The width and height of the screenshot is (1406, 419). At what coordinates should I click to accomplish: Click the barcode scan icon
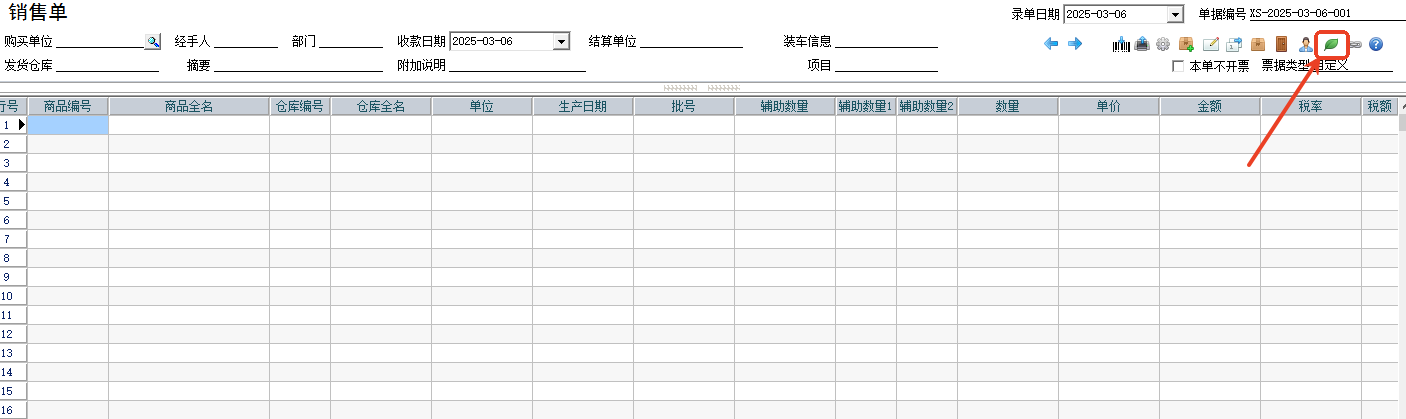[x=1121, y=44]
